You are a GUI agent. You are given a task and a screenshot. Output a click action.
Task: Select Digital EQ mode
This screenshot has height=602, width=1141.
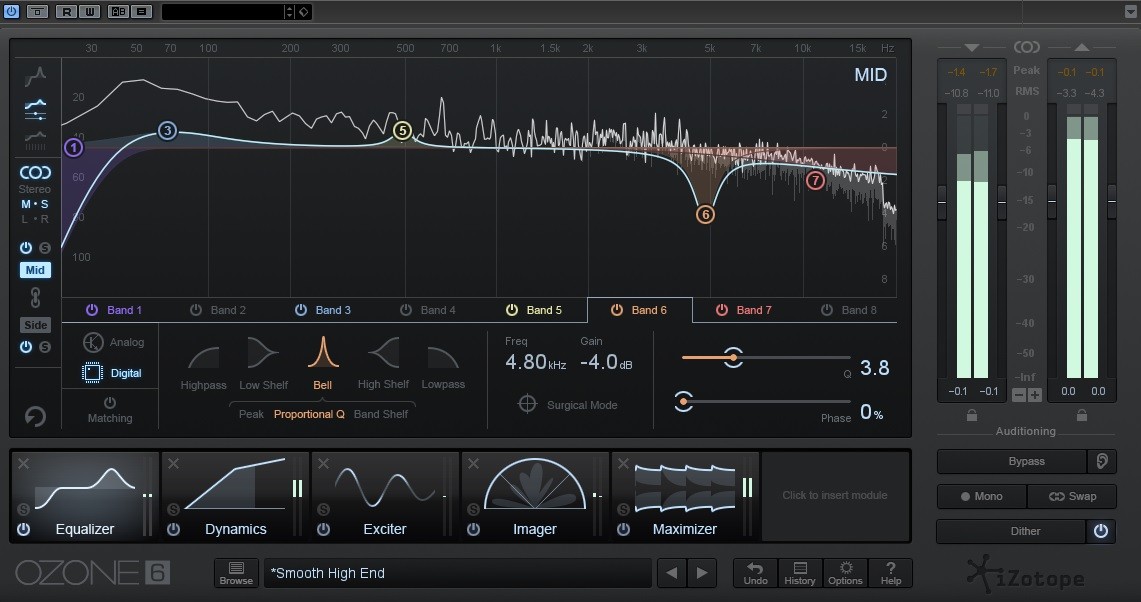pos(112,373)
